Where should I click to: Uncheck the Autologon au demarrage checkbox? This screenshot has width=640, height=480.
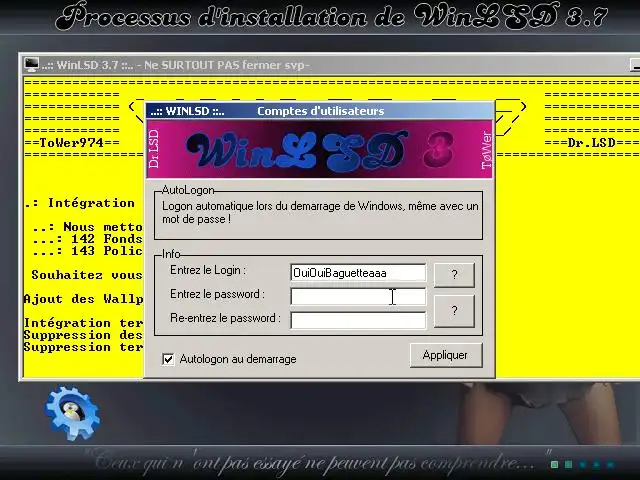(x=168, y=359)
